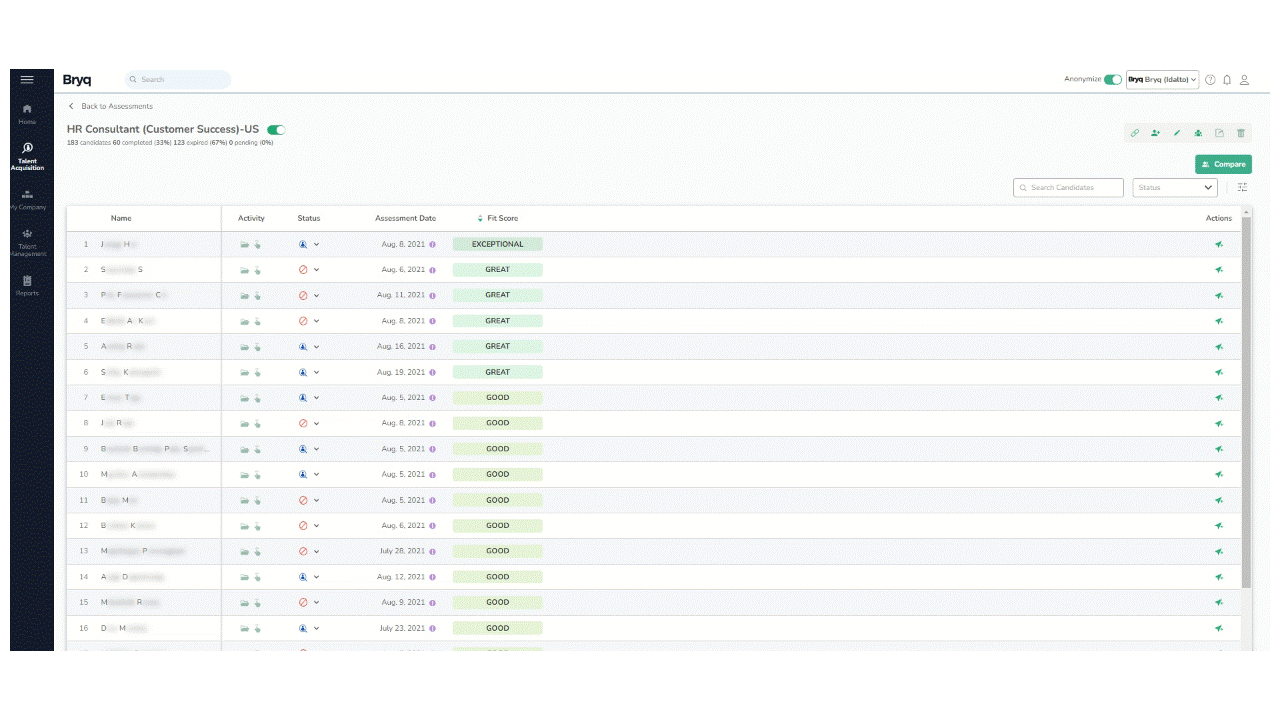
Task: Click the info icon beside Aug. 8, 2021 in row 1
Action: click(x=432, y=244)
